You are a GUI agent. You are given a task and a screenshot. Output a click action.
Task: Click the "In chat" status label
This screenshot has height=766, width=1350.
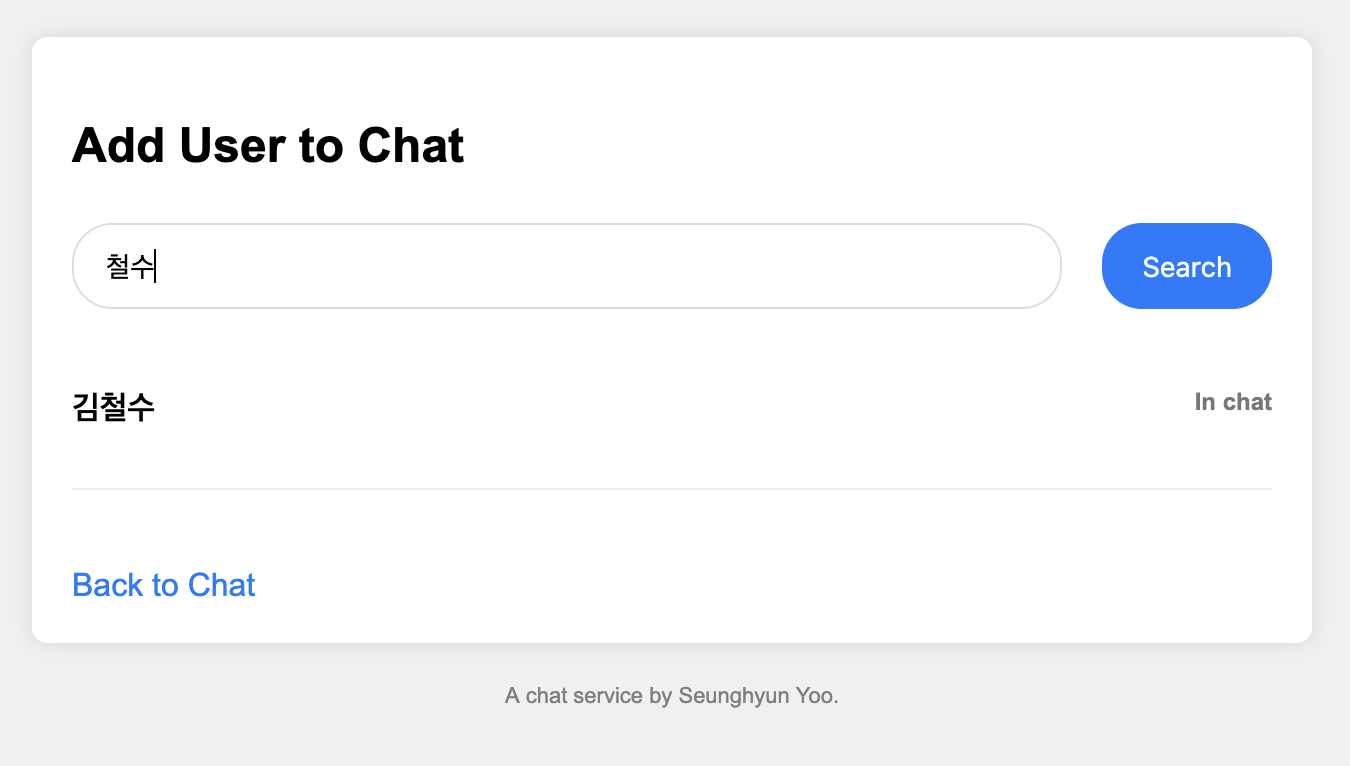(1232, 402)
